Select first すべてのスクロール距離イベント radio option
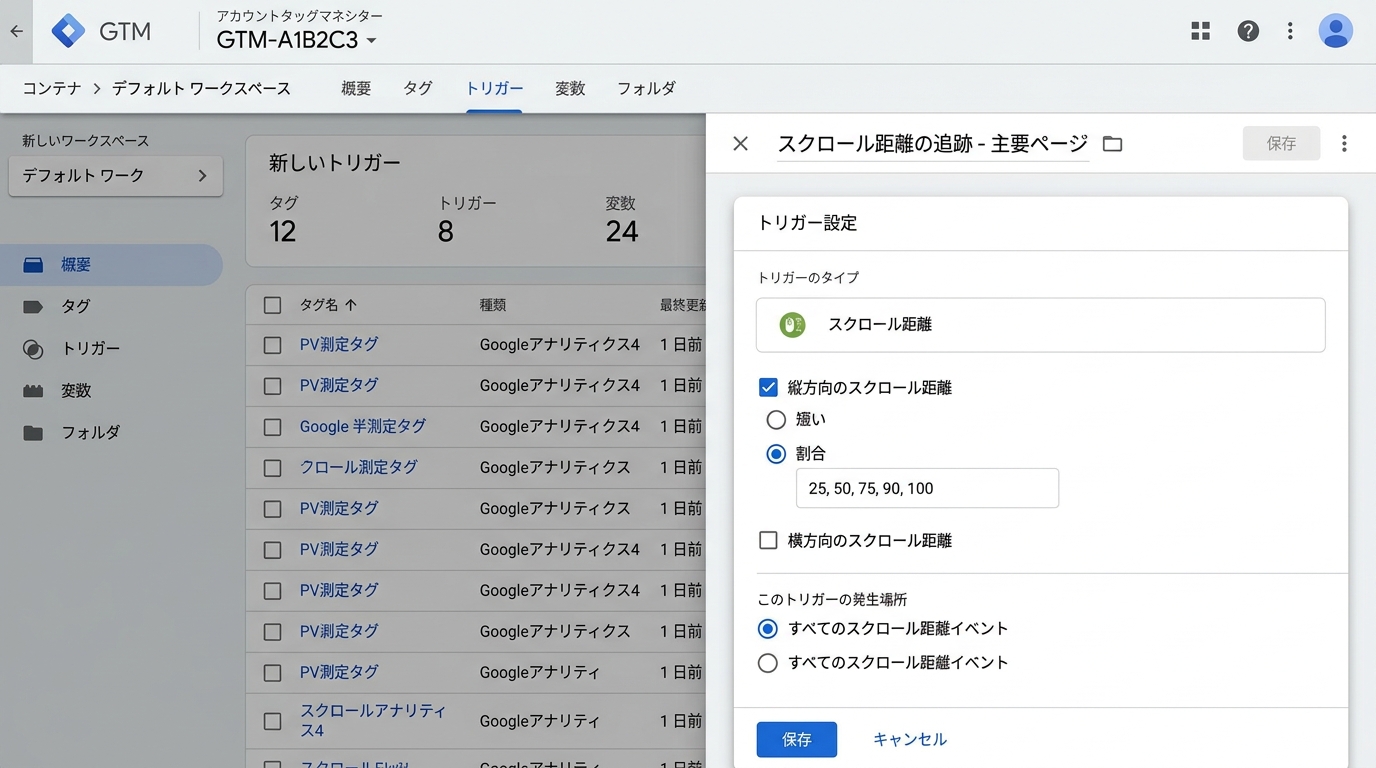The height and width of the screenshot is (768, 1376). tap(768, 629)
